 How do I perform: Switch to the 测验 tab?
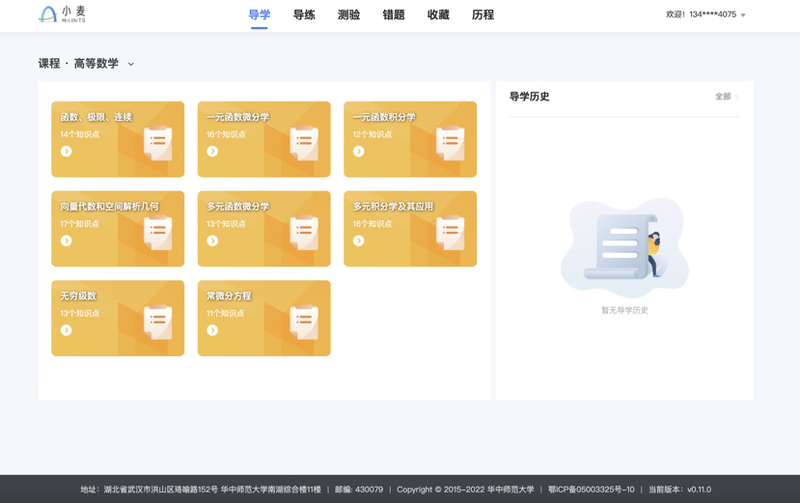point(349,15)
